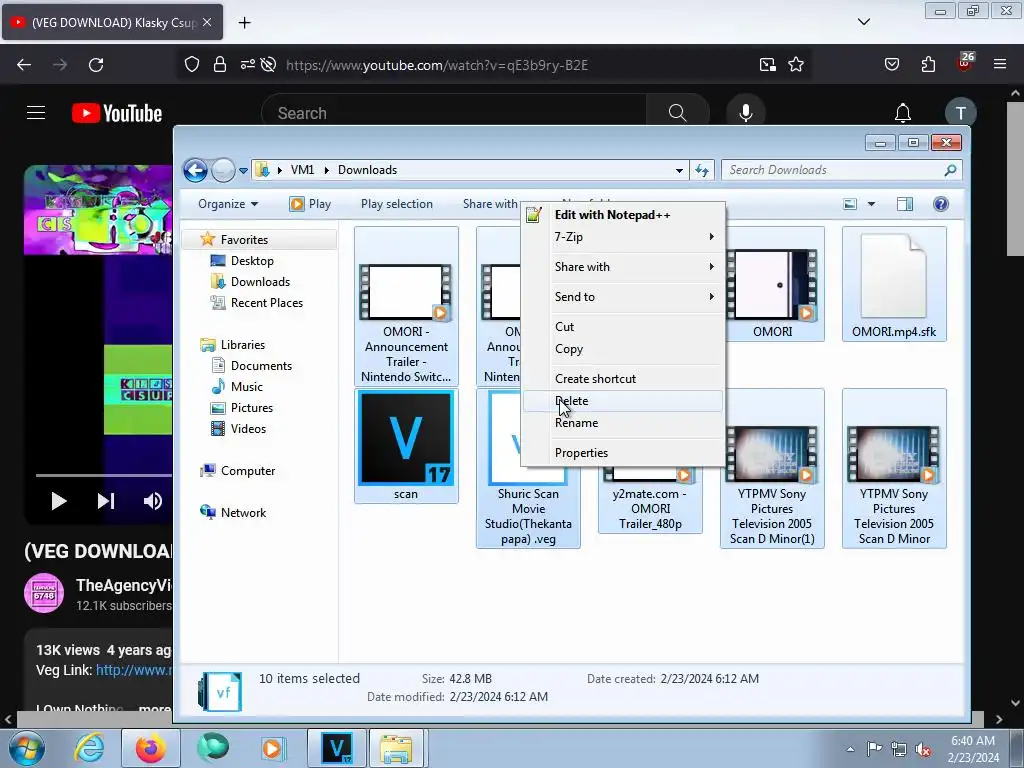Select OMORI Announcement Trailer Nintendo Switch video file
Viewport: 1024px width, 768px height.
point(406,306)
